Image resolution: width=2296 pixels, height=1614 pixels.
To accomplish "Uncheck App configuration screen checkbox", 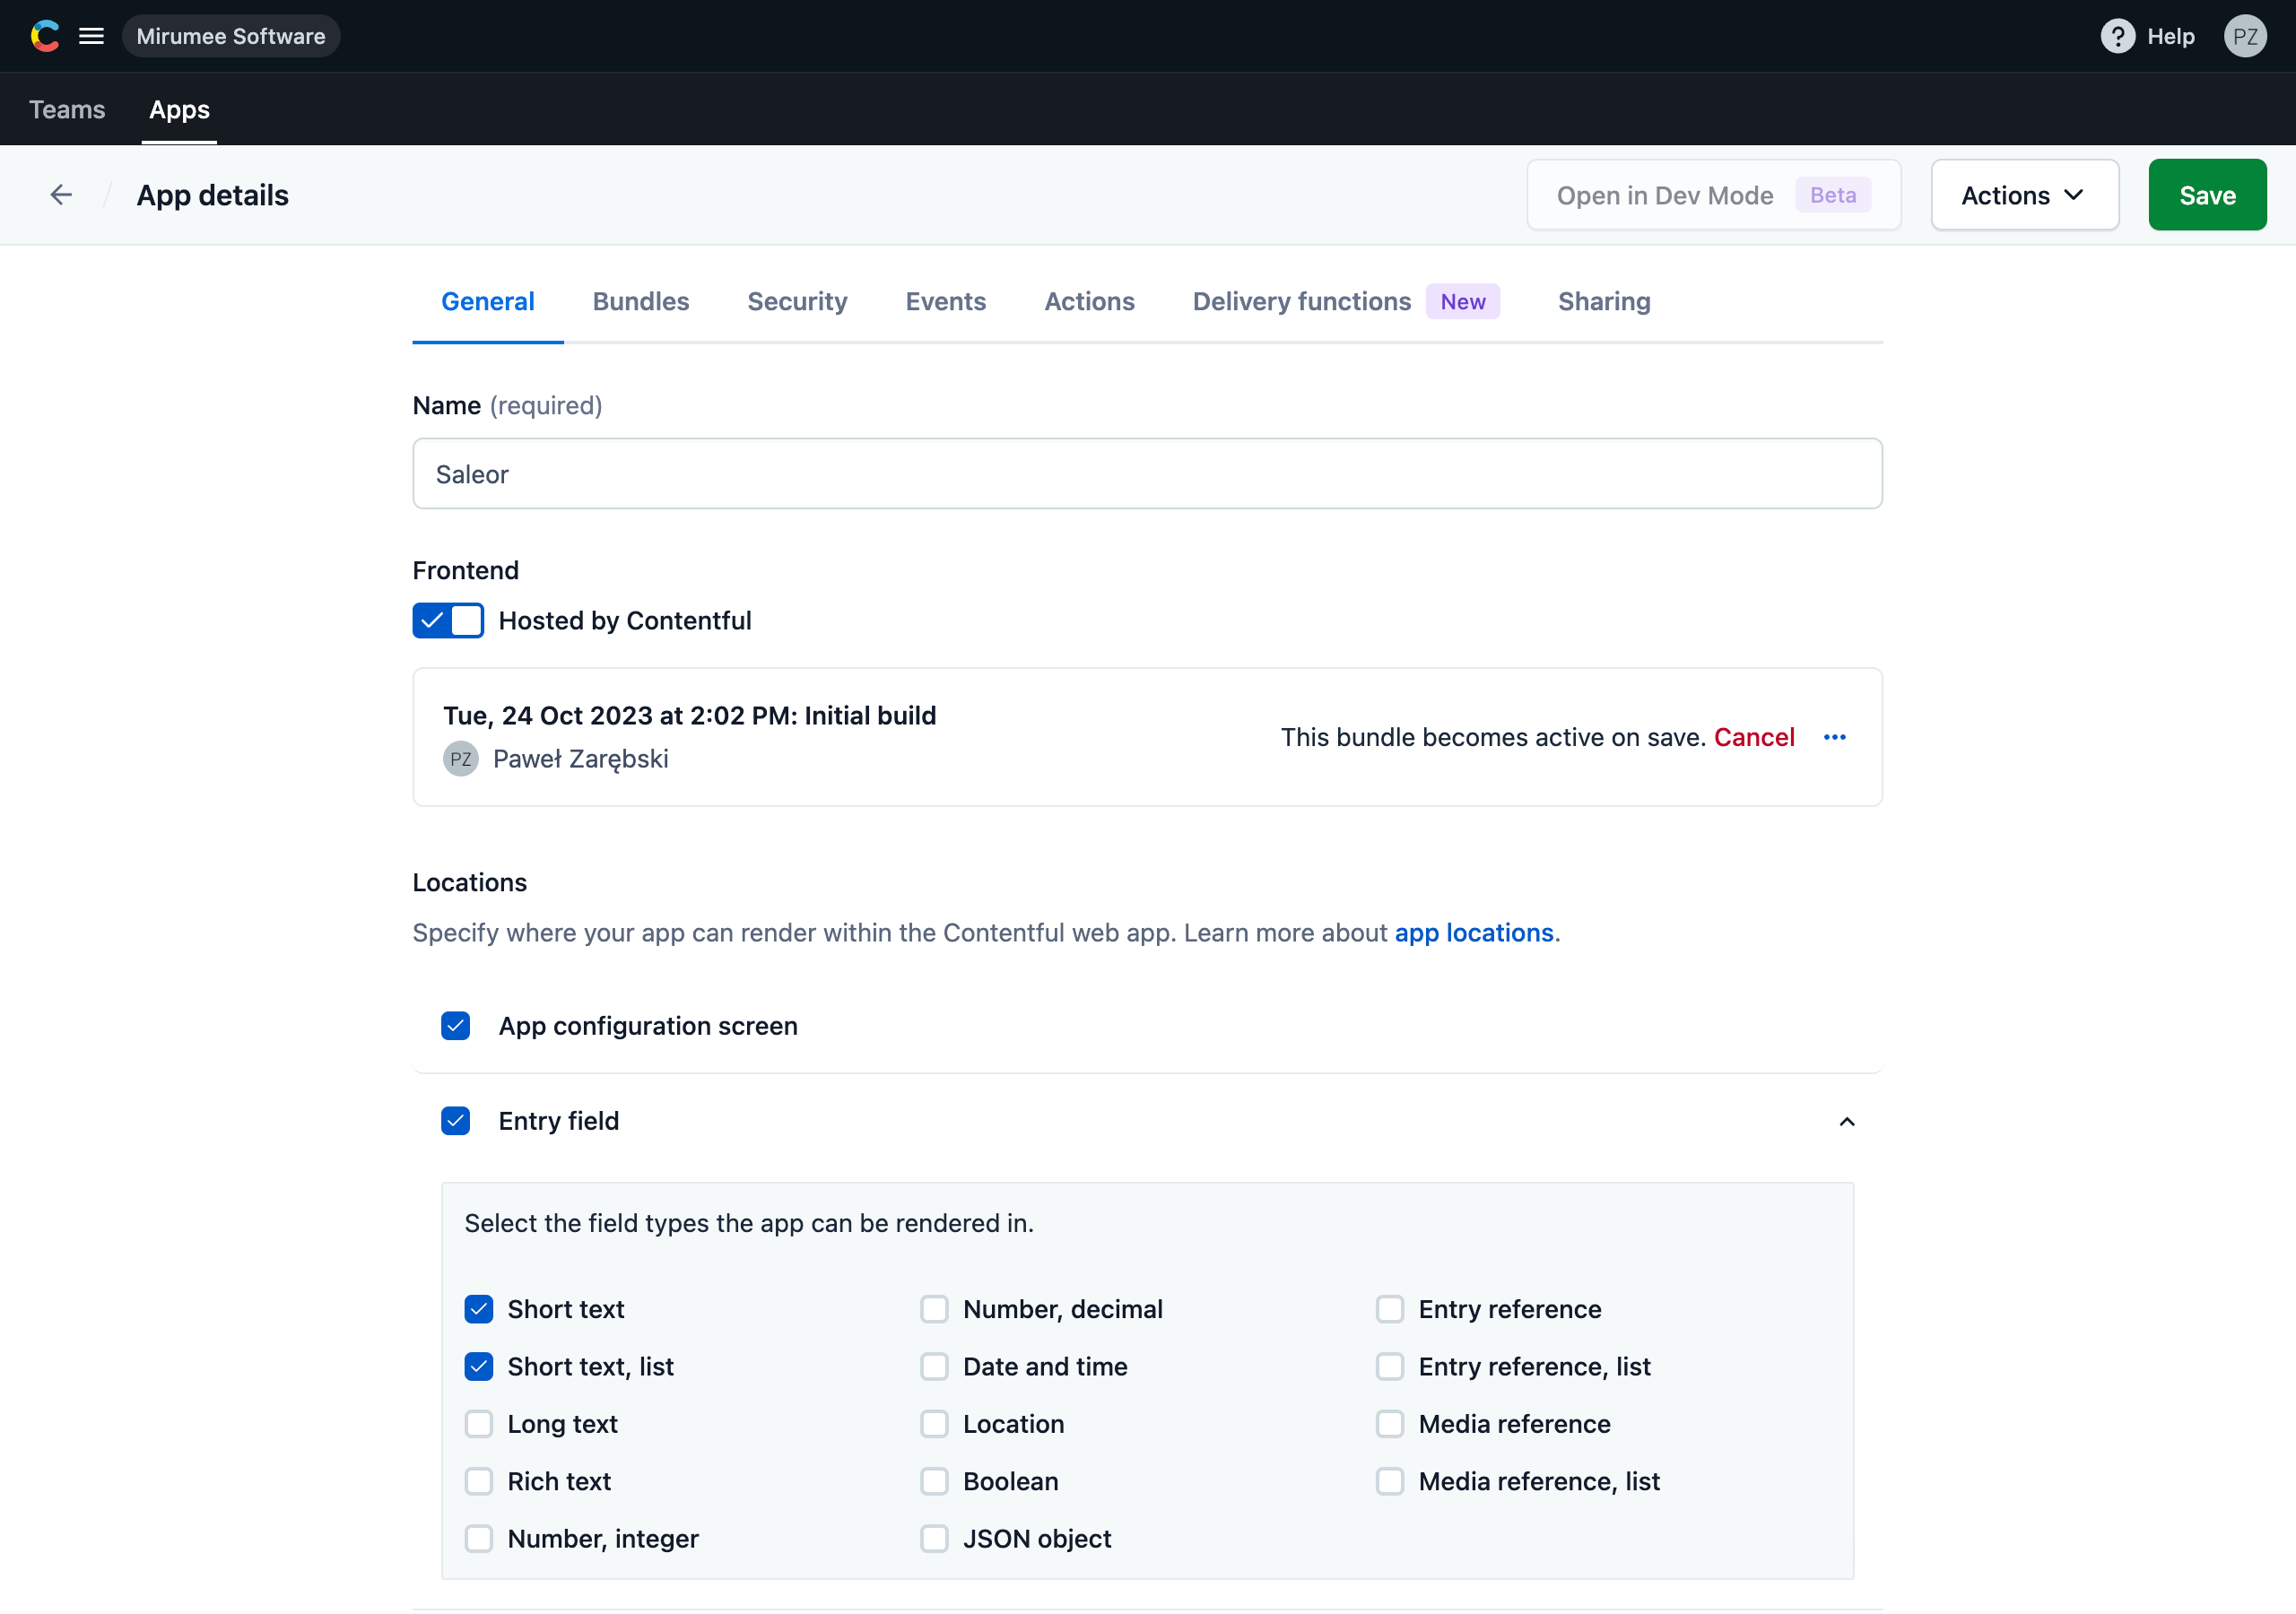I will 456,1026.
